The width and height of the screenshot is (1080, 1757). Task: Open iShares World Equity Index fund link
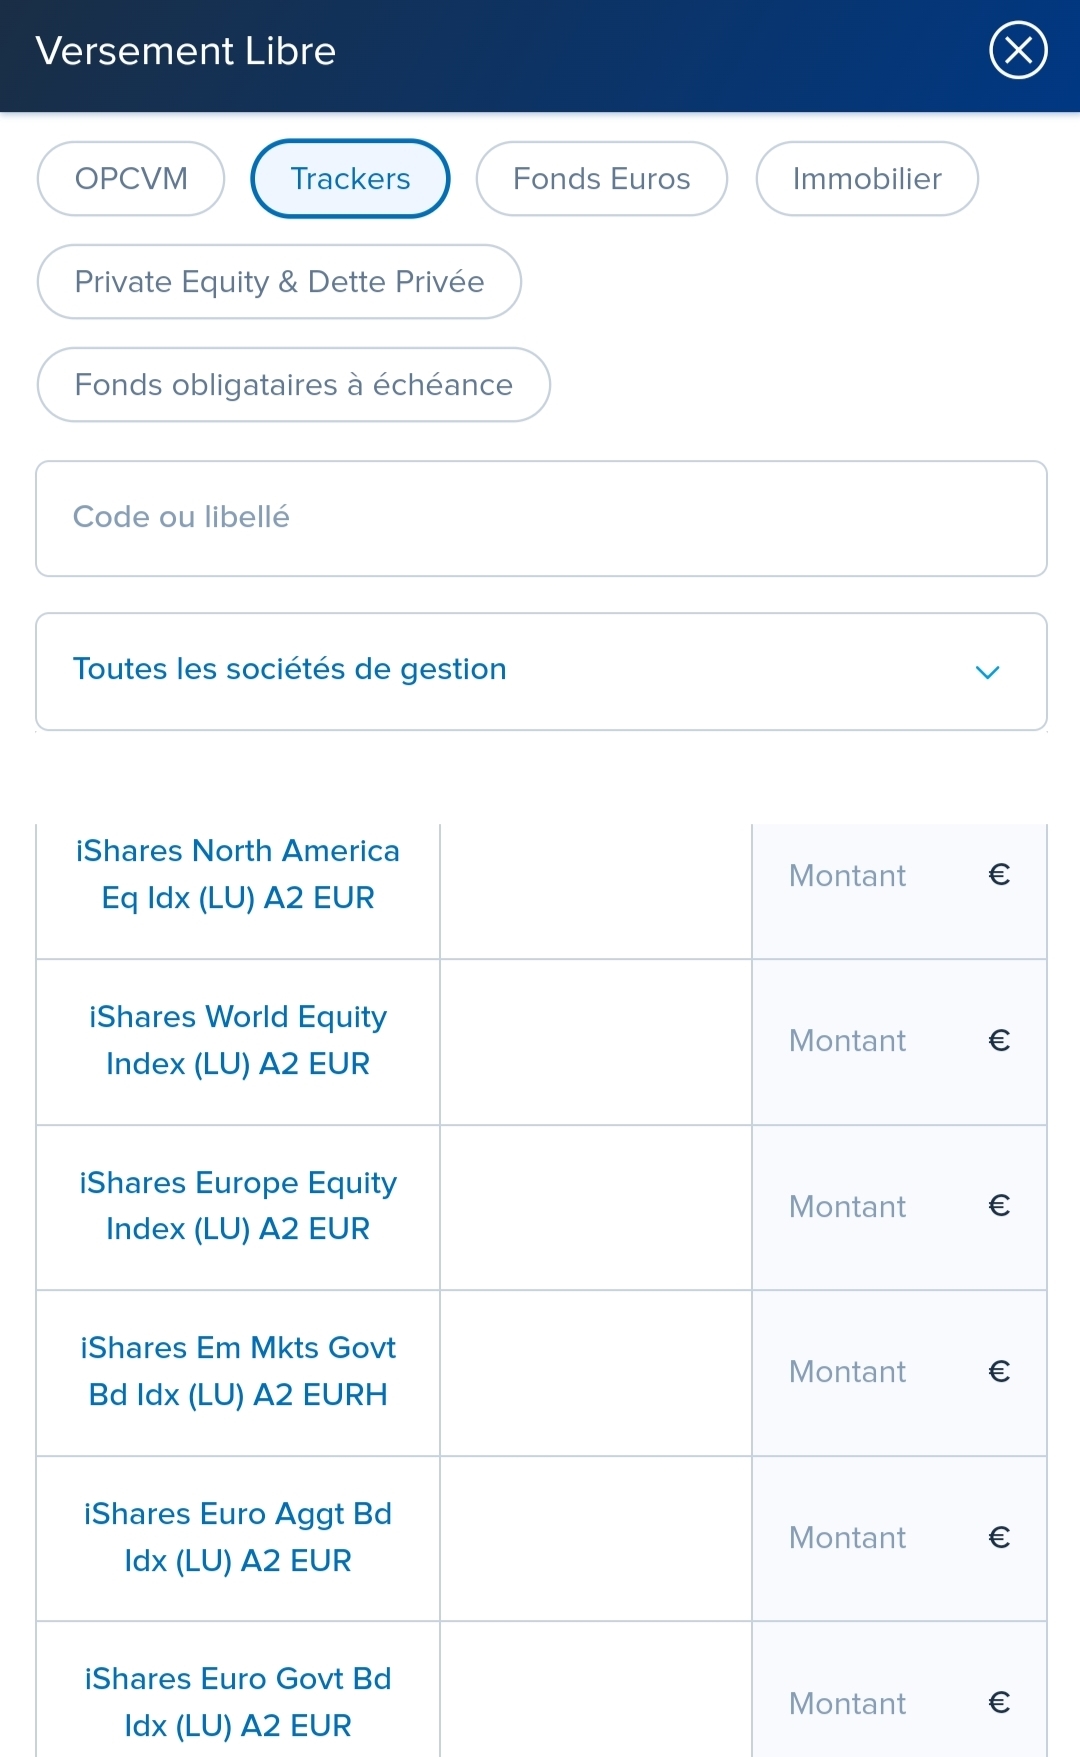coord(238,1040)
